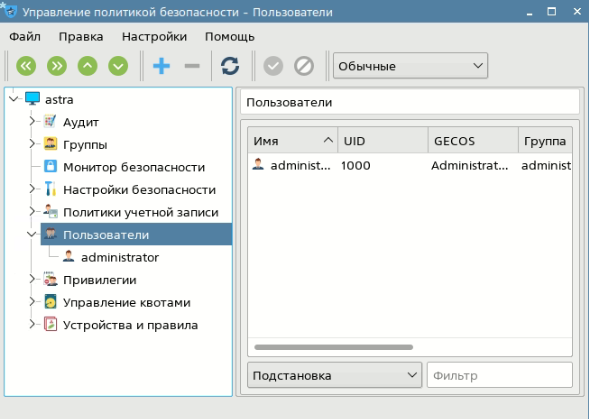Click the green double-left first arrow
The width and height of the screenshot is (589, 419).
click(x=26, y=66)
